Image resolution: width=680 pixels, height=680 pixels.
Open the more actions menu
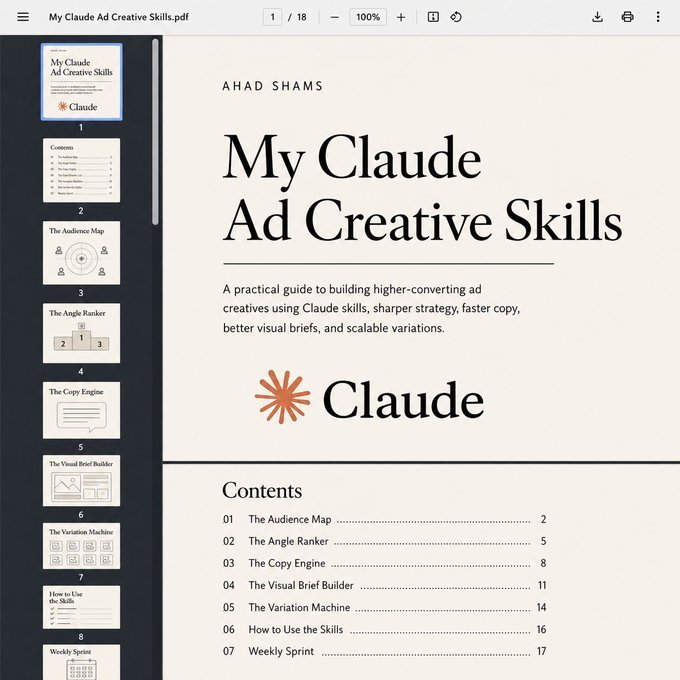[x=658, y=17]
